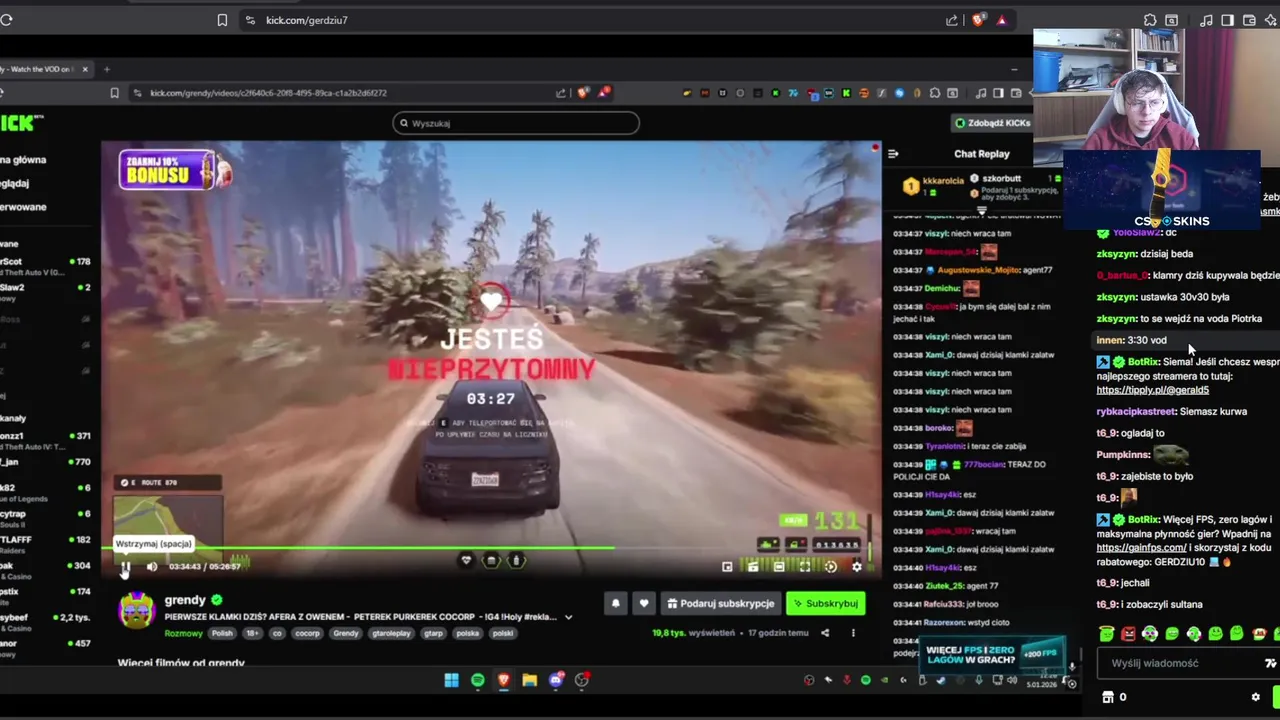Open Discord from the taskbar
This screenshot has width=1280, height=720.
tap(556, 680)
